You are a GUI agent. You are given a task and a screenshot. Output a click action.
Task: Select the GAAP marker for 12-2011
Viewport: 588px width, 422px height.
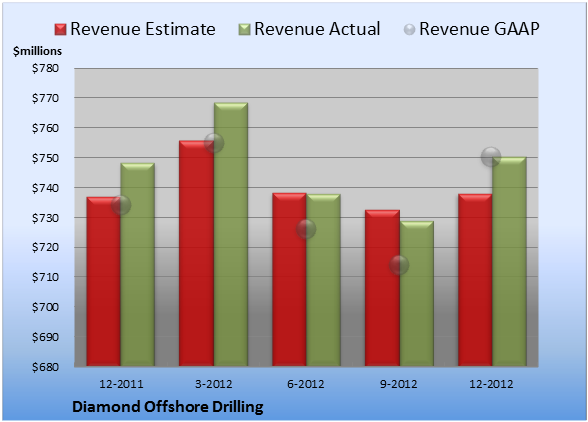(x=121, y=205)
